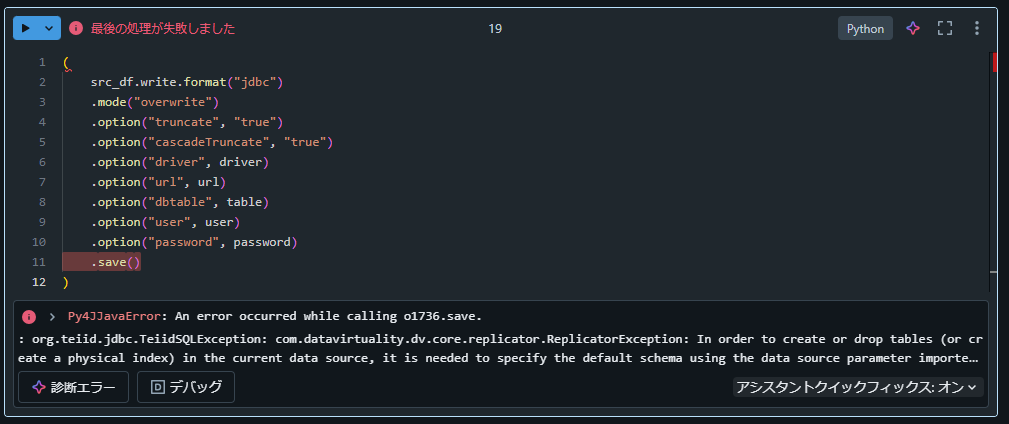The image size is (1009, 424).
Task: Run the cell with the play button
Action: tap(26, 28)
